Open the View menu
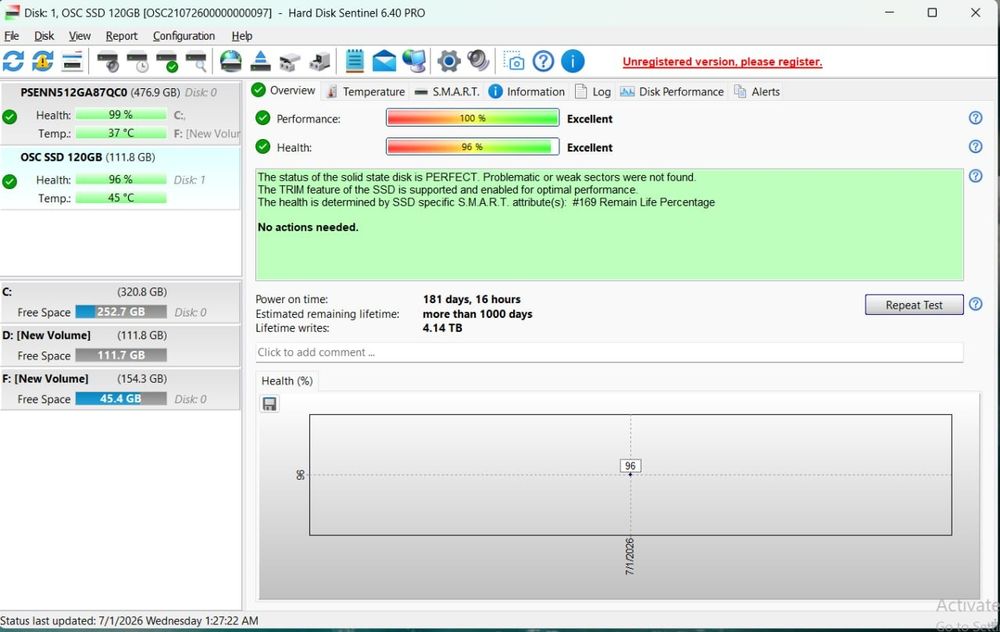 tap(80, 36)
